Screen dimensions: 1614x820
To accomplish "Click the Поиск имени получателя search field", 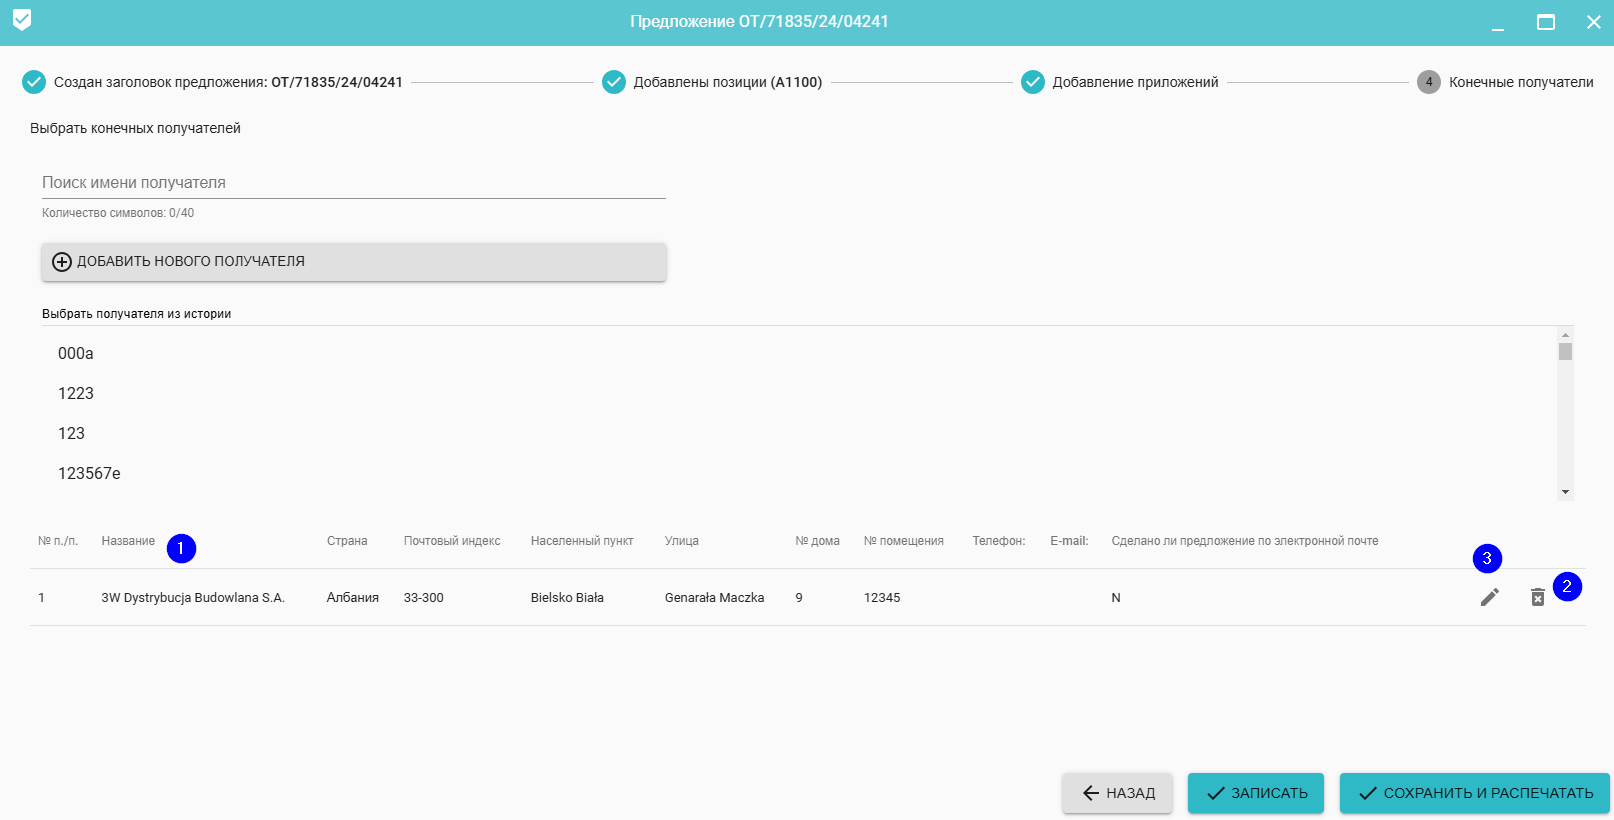I will point(353,182).
